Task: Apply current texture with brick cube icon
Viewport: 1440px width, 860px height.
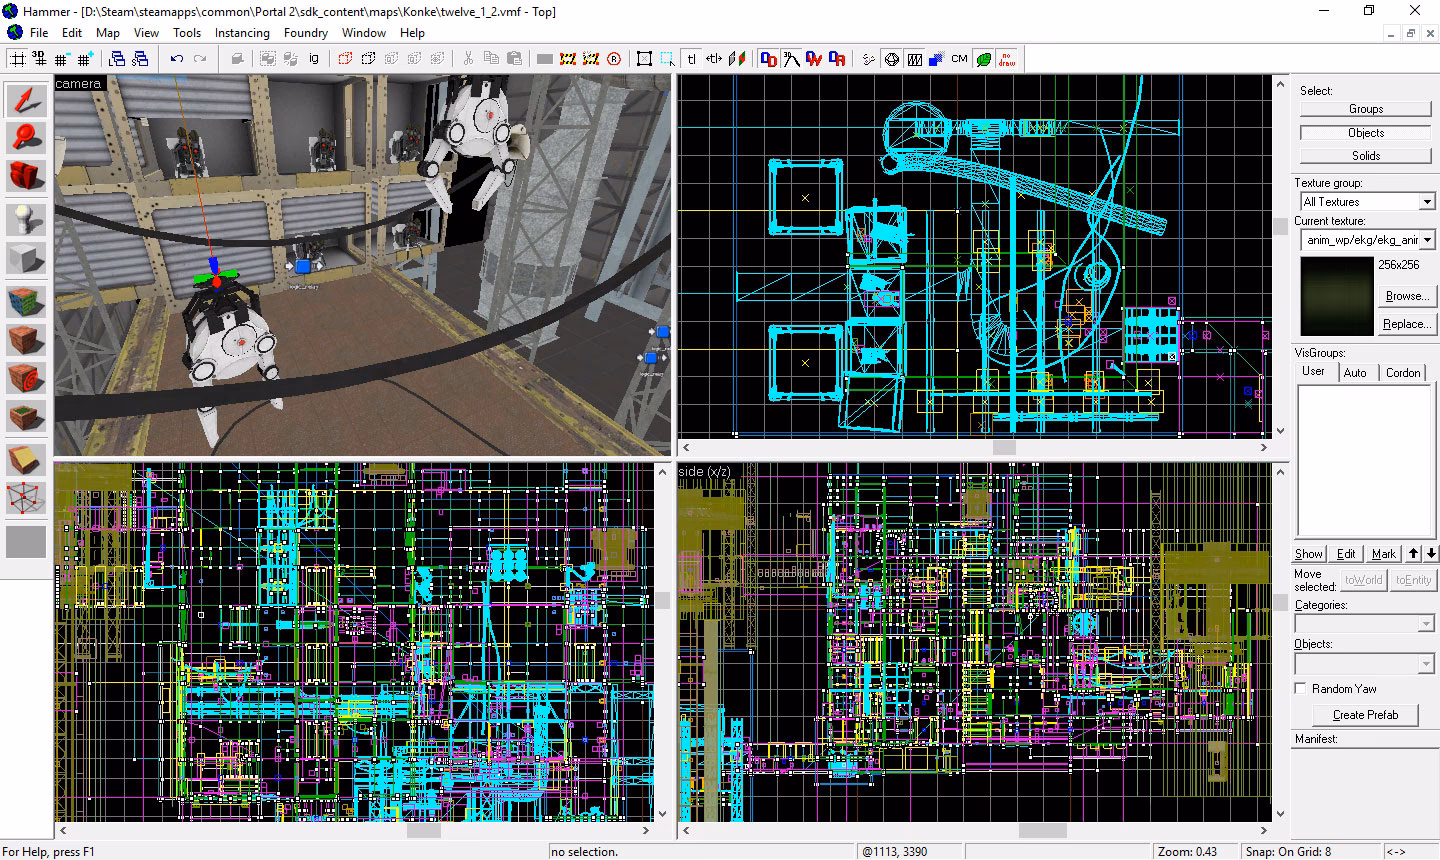Action: click(26, 340)
